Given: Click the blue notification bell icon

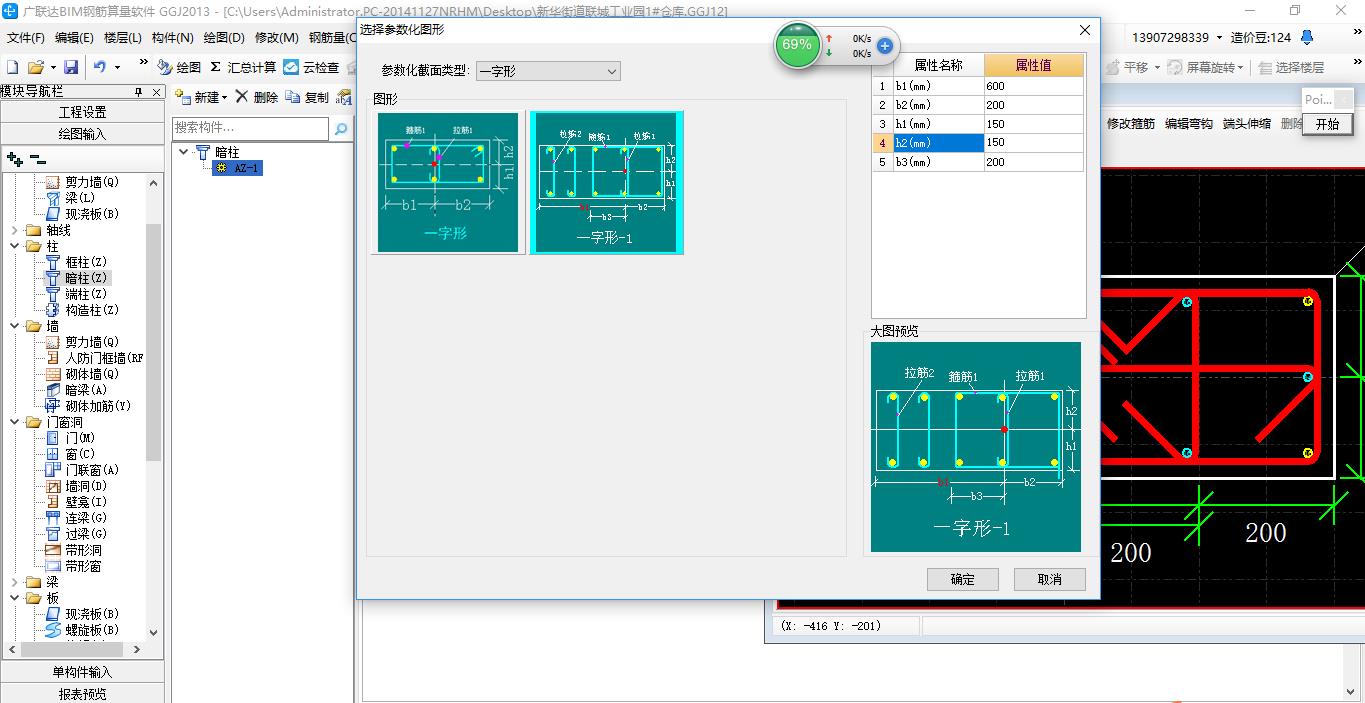Looking at the screenshot, I should click(1307, 37).
